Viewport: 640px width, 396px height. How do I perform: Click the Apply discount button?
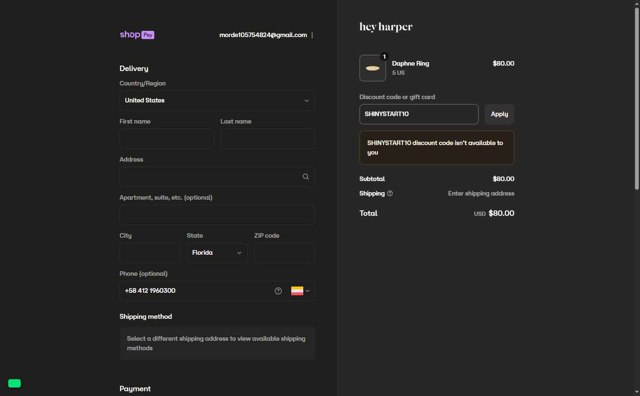tap(499, 114)
